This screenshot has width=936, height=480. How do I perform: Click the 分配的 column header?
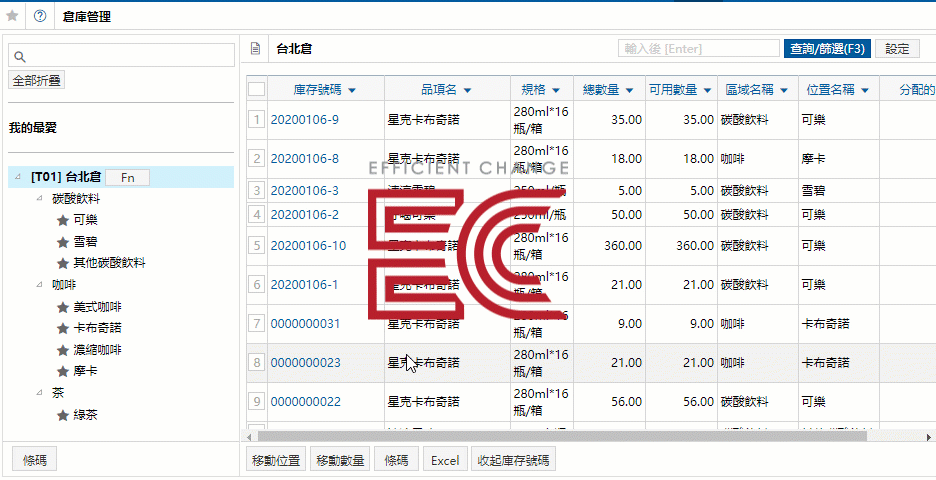tap(909, 90)
